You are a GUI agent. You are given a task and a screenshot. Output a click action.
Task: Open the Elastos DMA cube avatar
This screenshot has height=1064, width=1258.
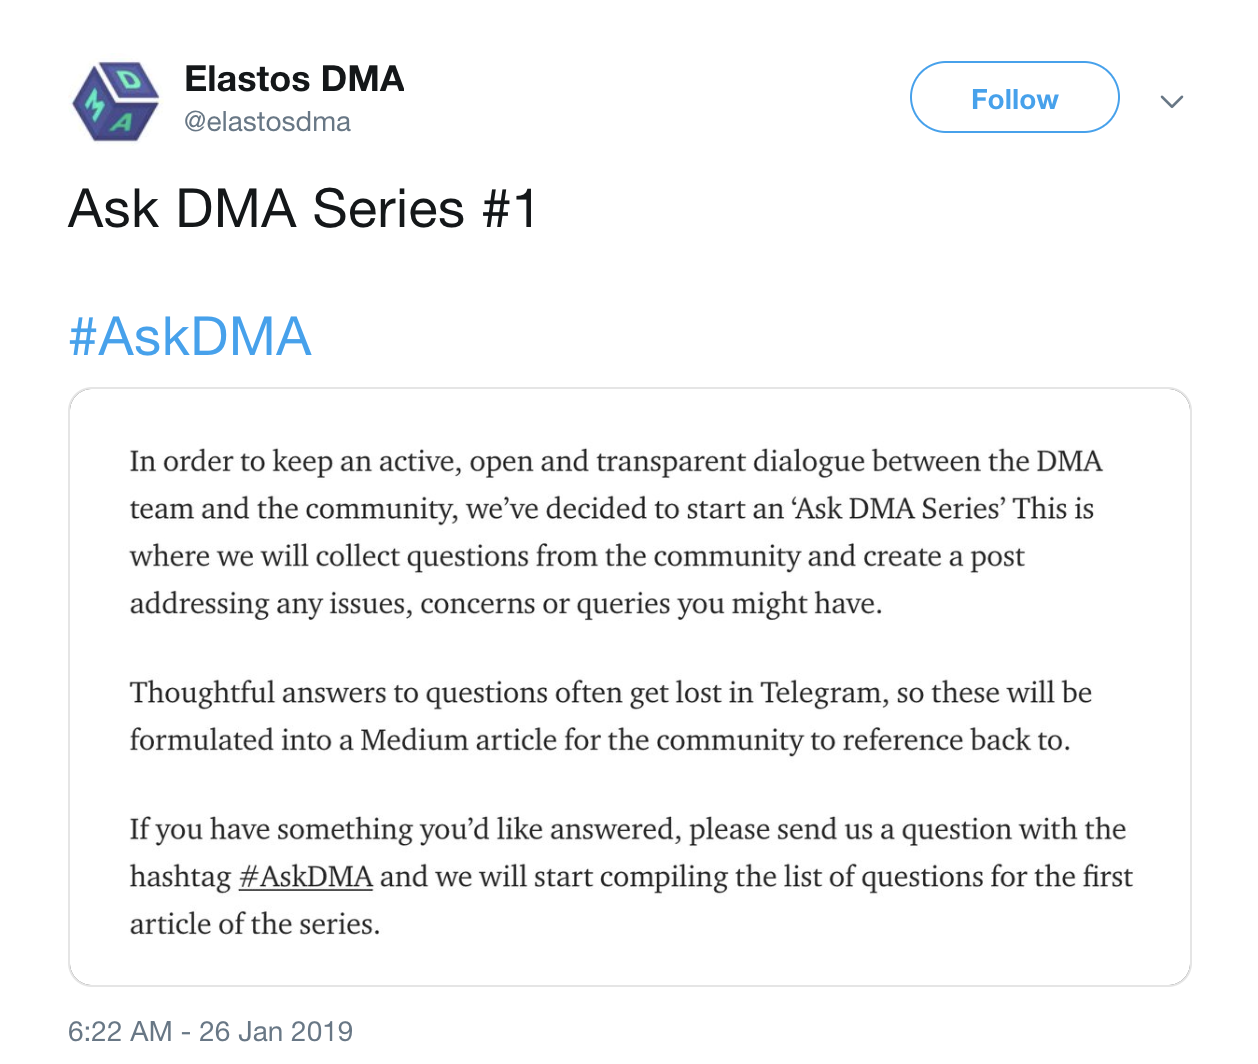click(115, 101)
